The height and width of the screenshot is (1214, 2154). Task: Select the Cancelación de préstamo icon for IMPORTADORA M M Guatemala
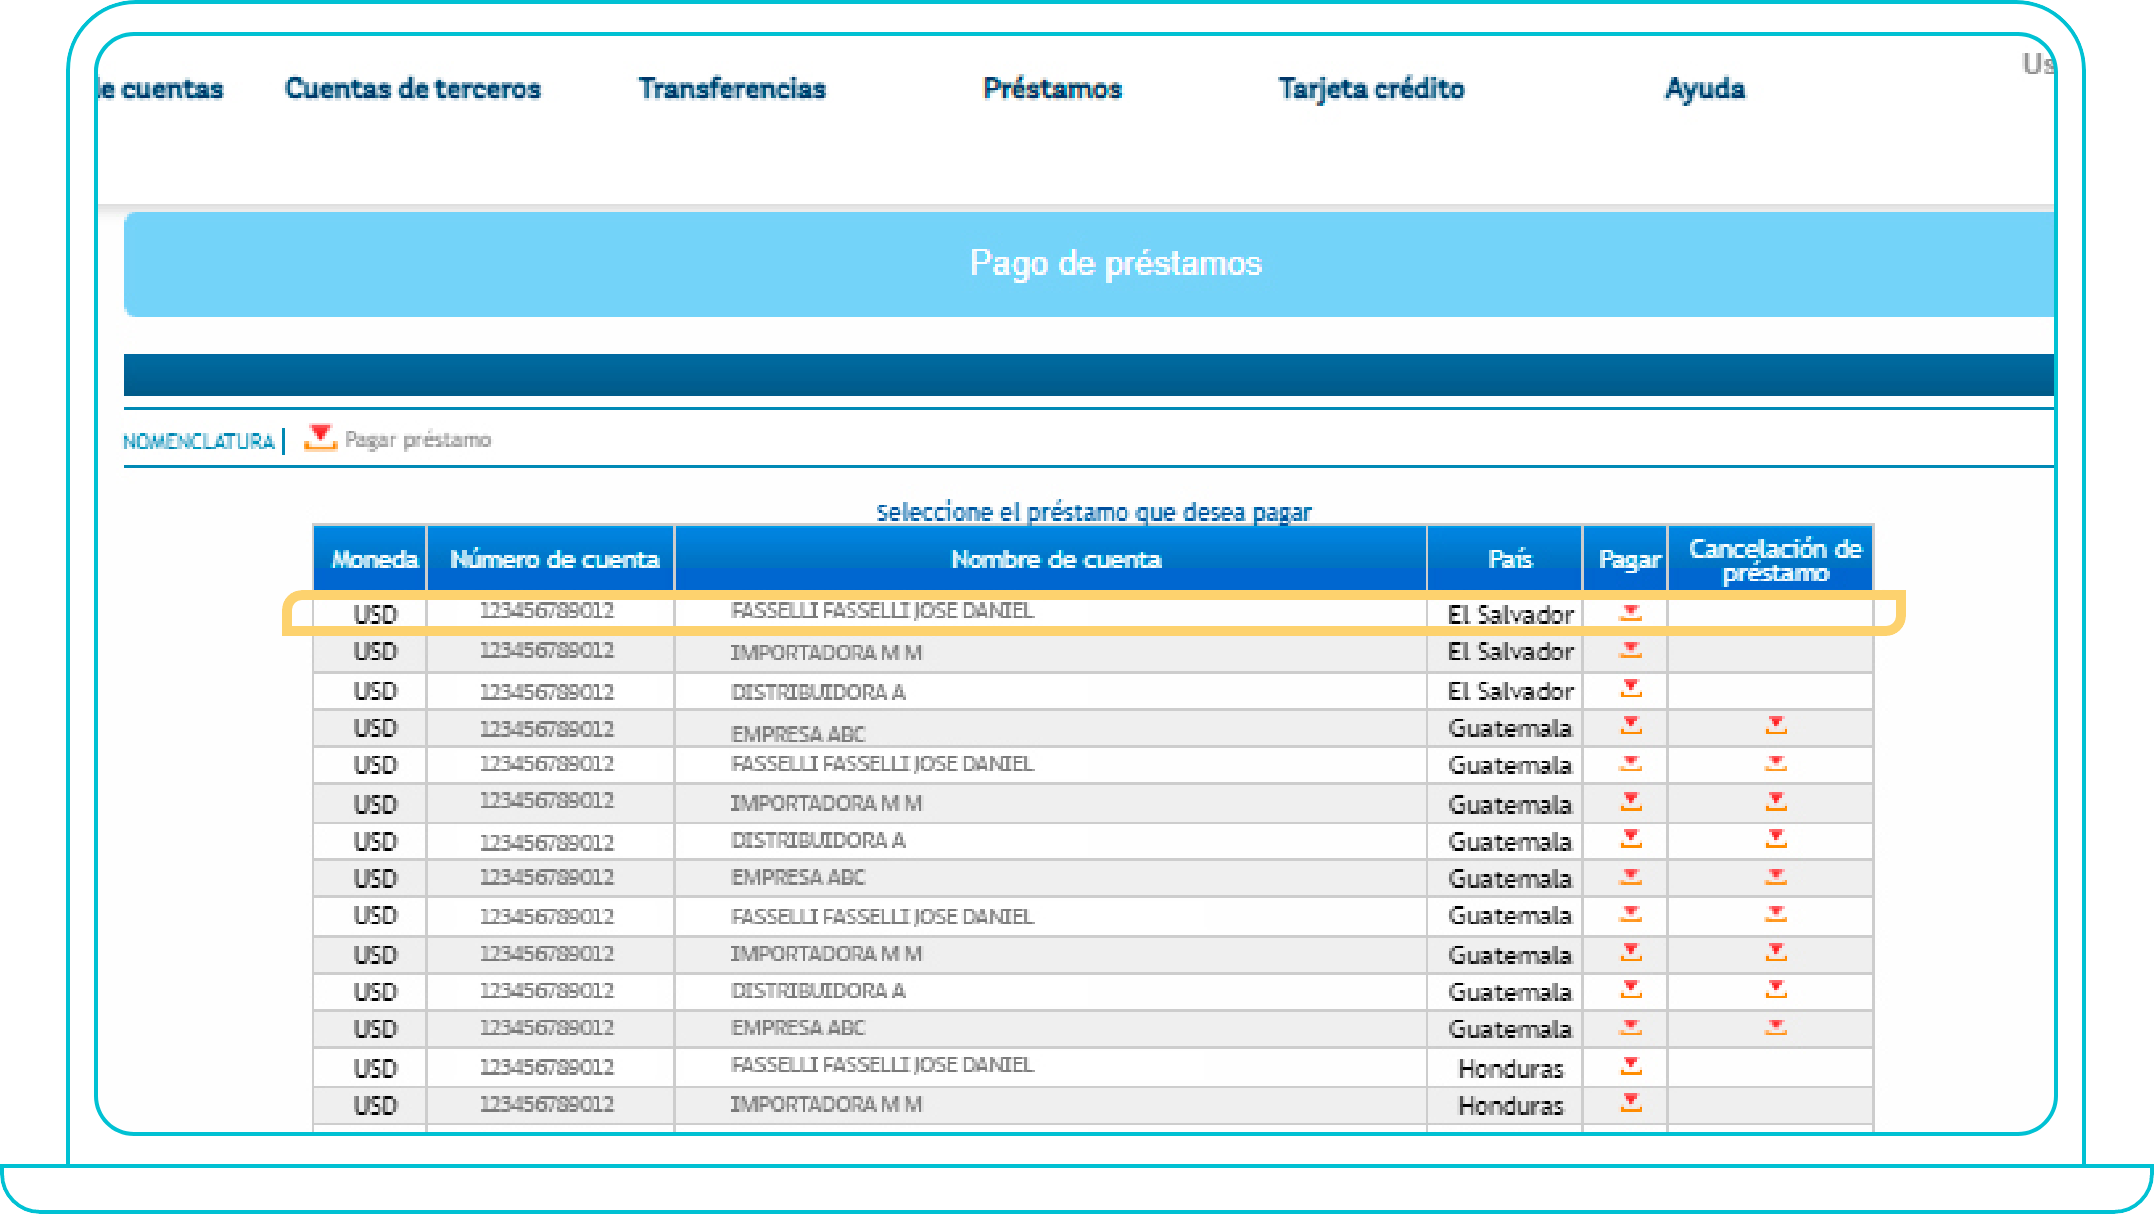coord(1777,803)
